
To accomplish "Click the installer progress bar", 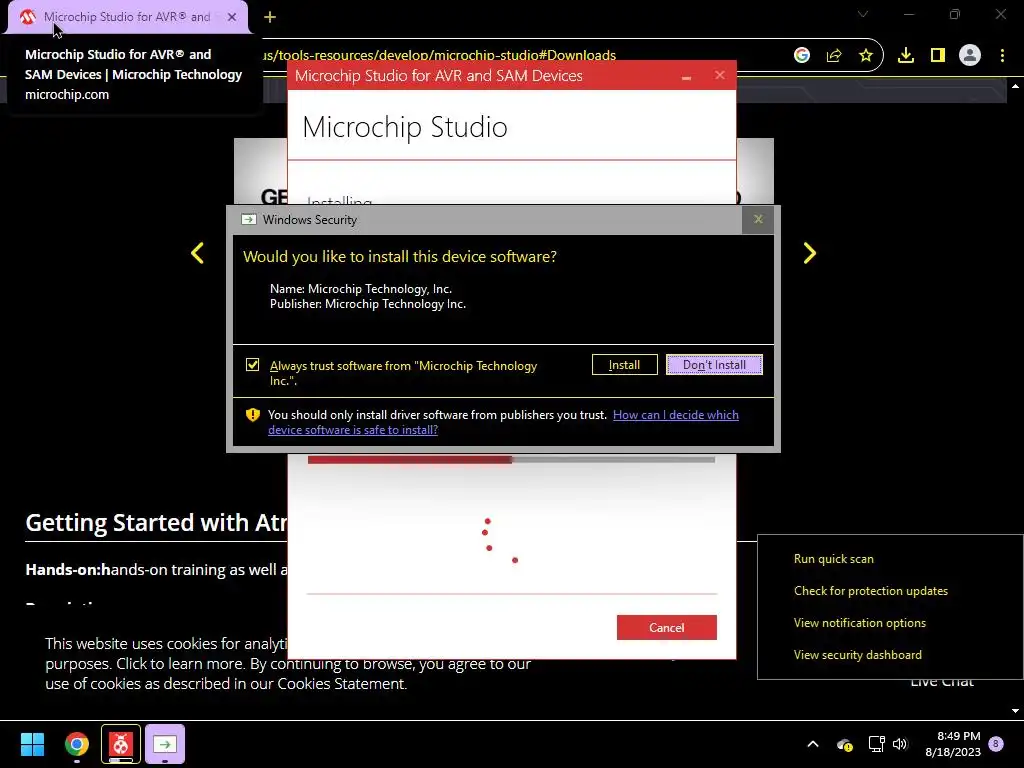I will pos(511,460).
